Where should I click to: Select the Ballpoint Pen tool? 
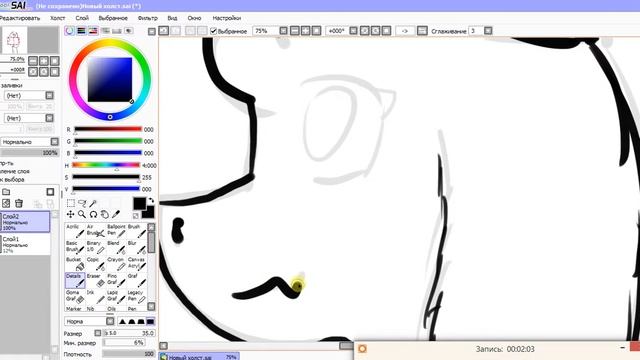click(x=116, y=231)
